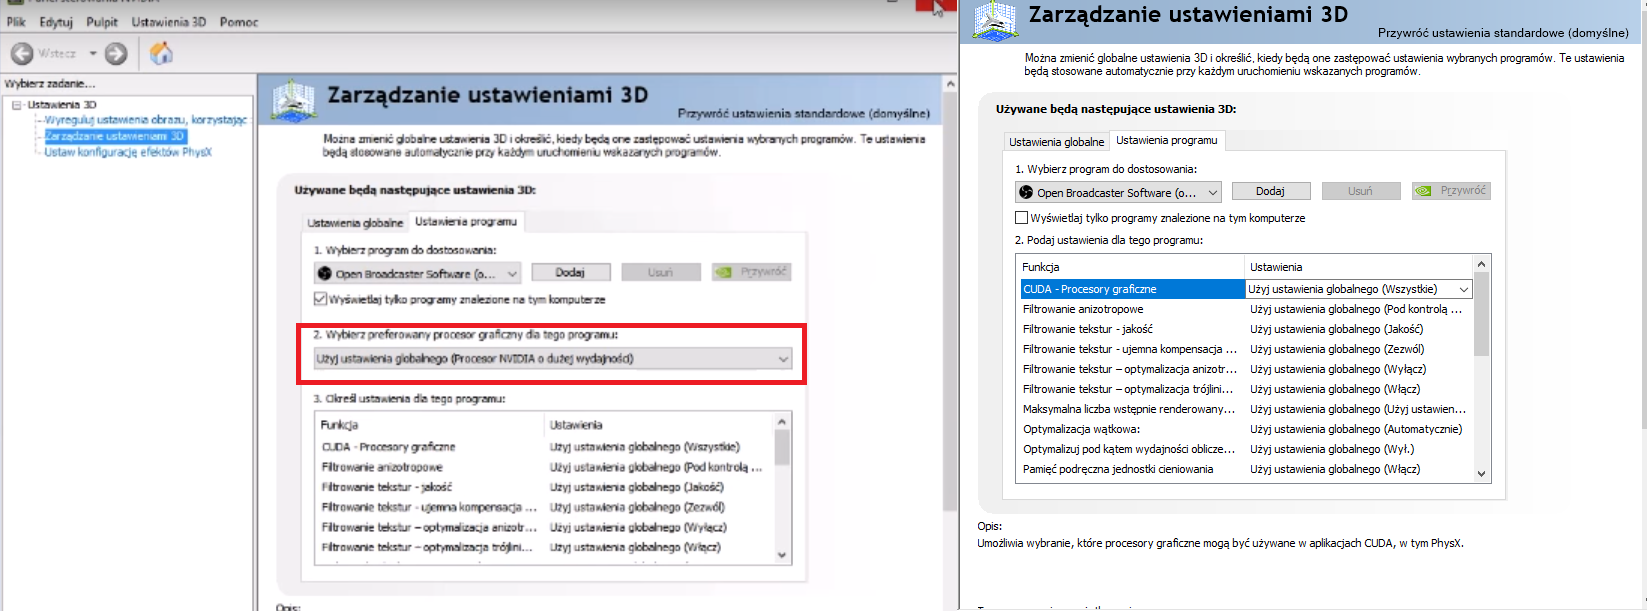Click the Funkcja column header in right window
Image resolution: width=1647 pixels, height=611 pixels.
click(1131, 267)
